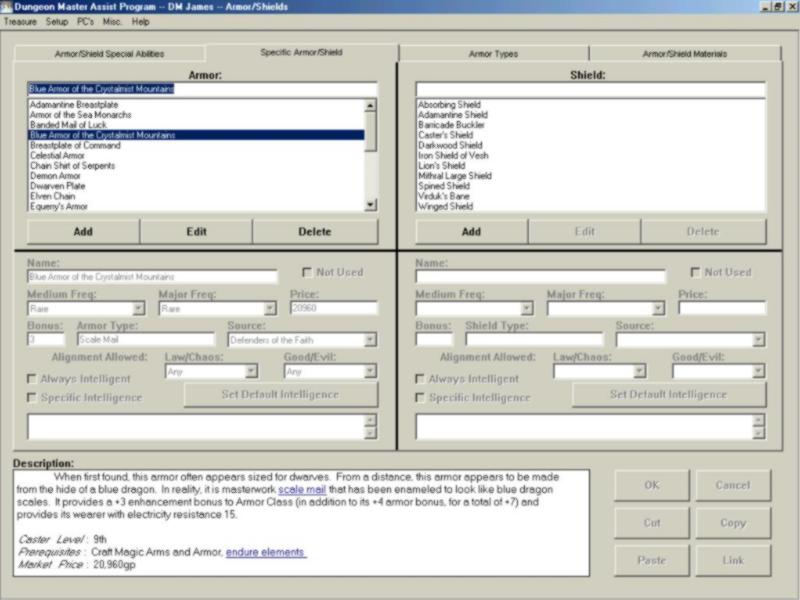Click the Add button under Shield list

(471, 231)
